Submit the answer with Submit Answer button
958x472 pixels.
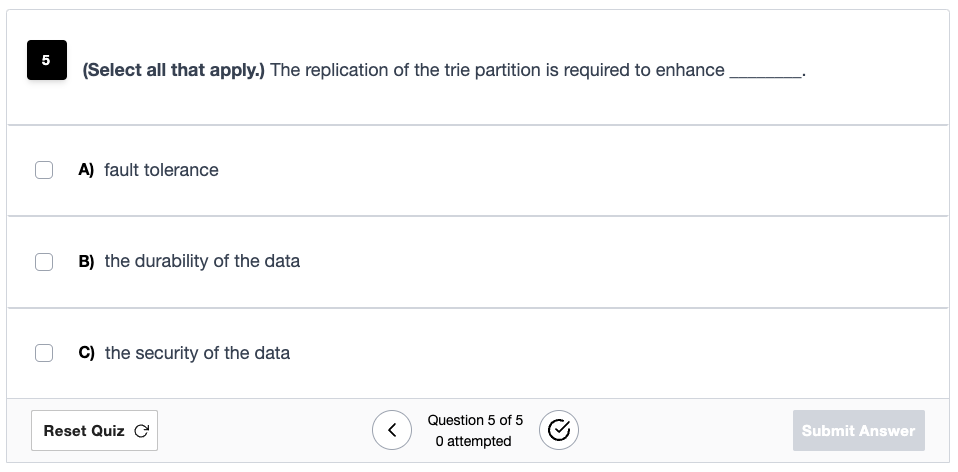[x=858, y=430]
